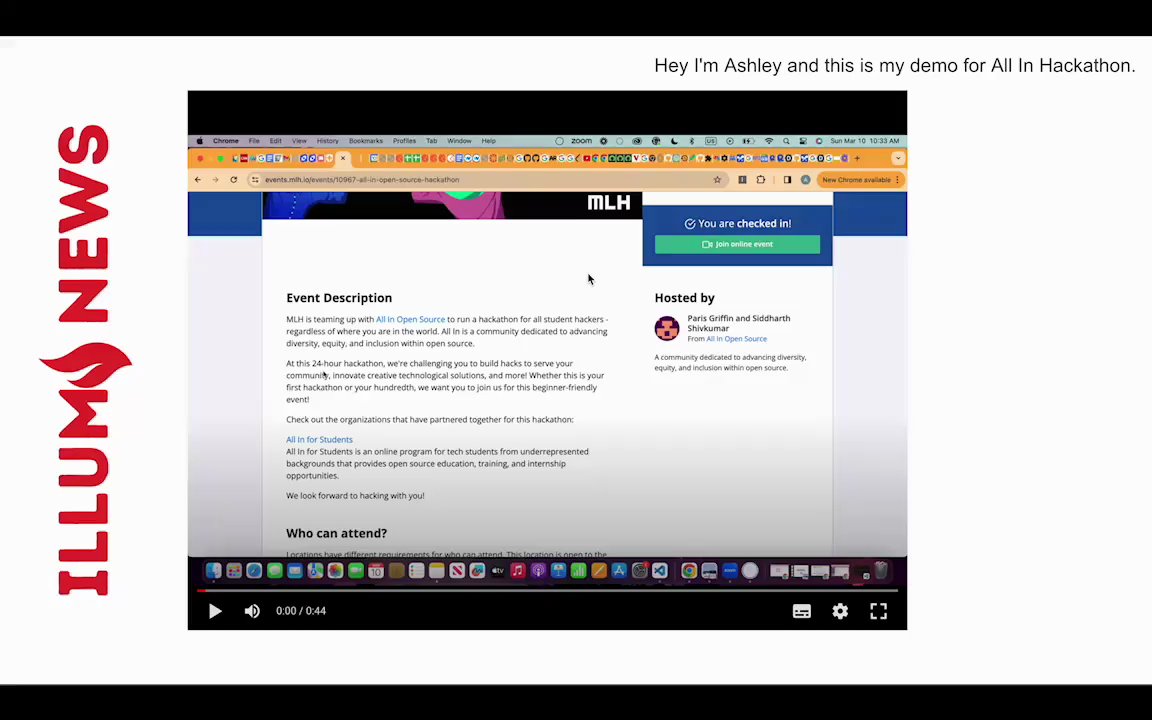
Task: Play the demo video
Action: 215,611
